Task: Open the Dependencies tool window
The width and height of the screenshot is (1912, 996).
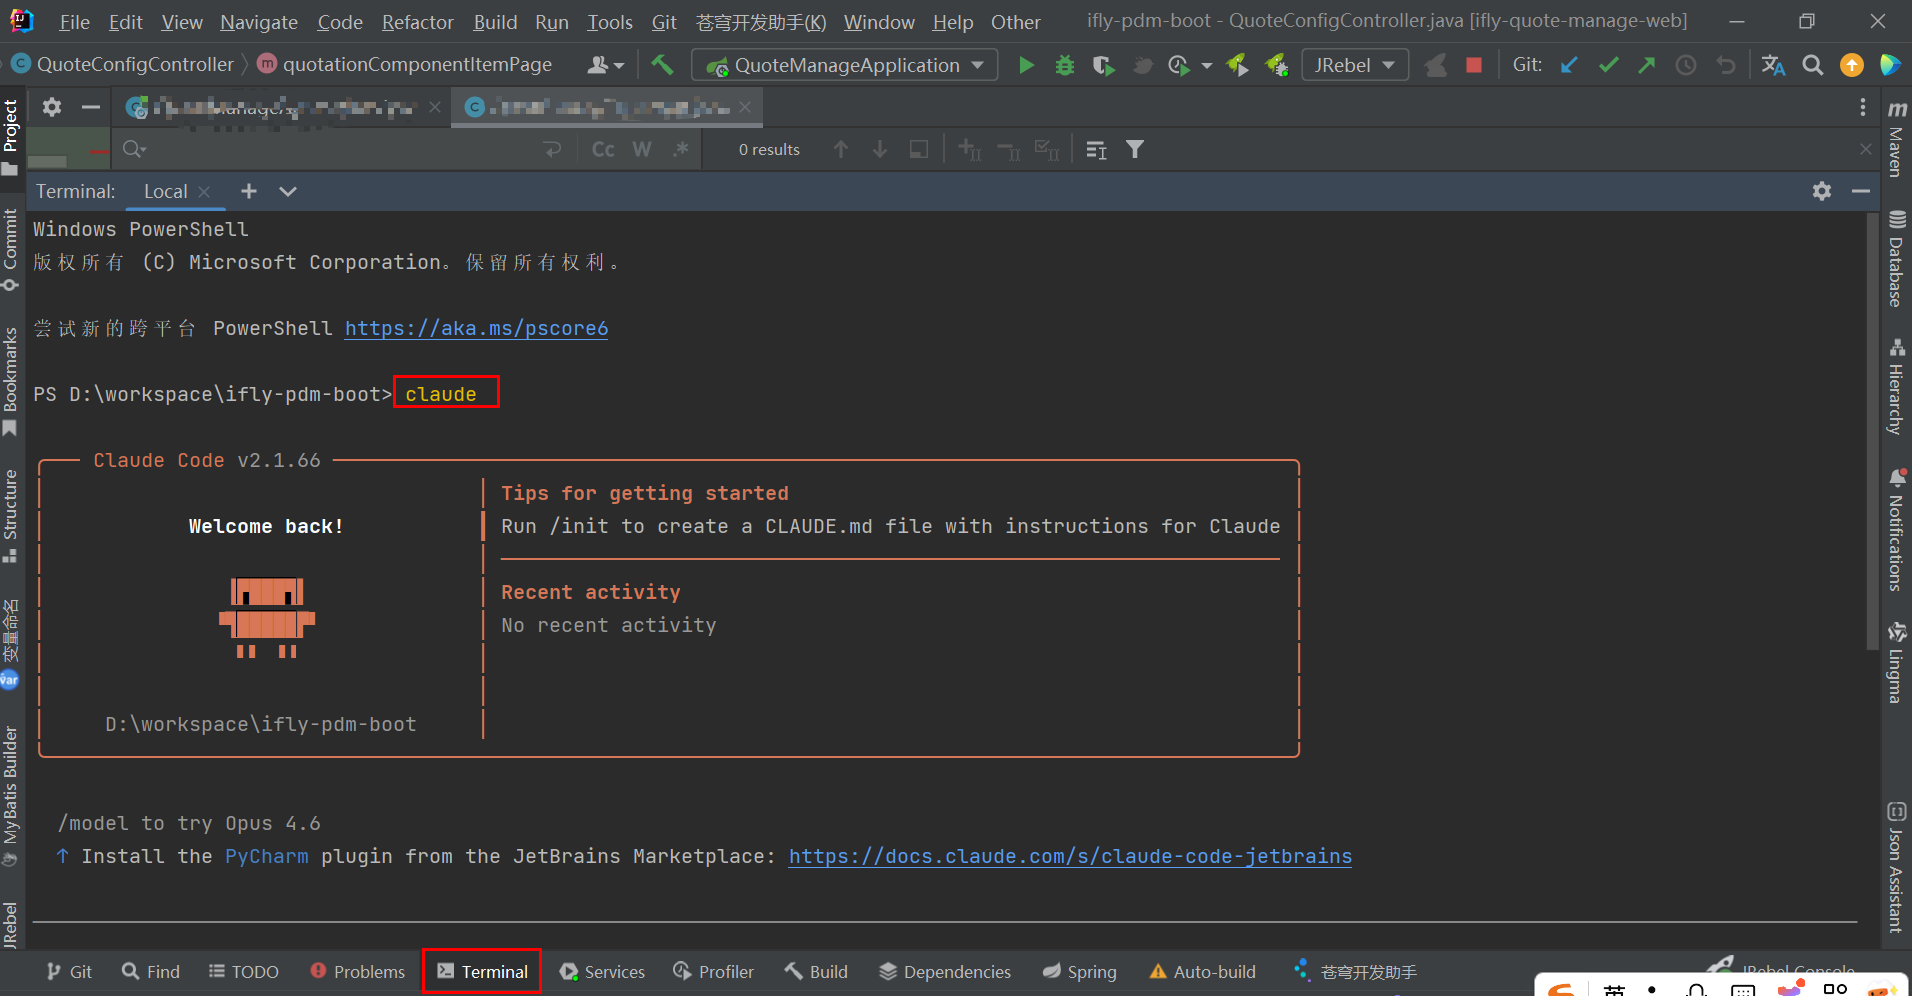Action: [x=945, y=971]
